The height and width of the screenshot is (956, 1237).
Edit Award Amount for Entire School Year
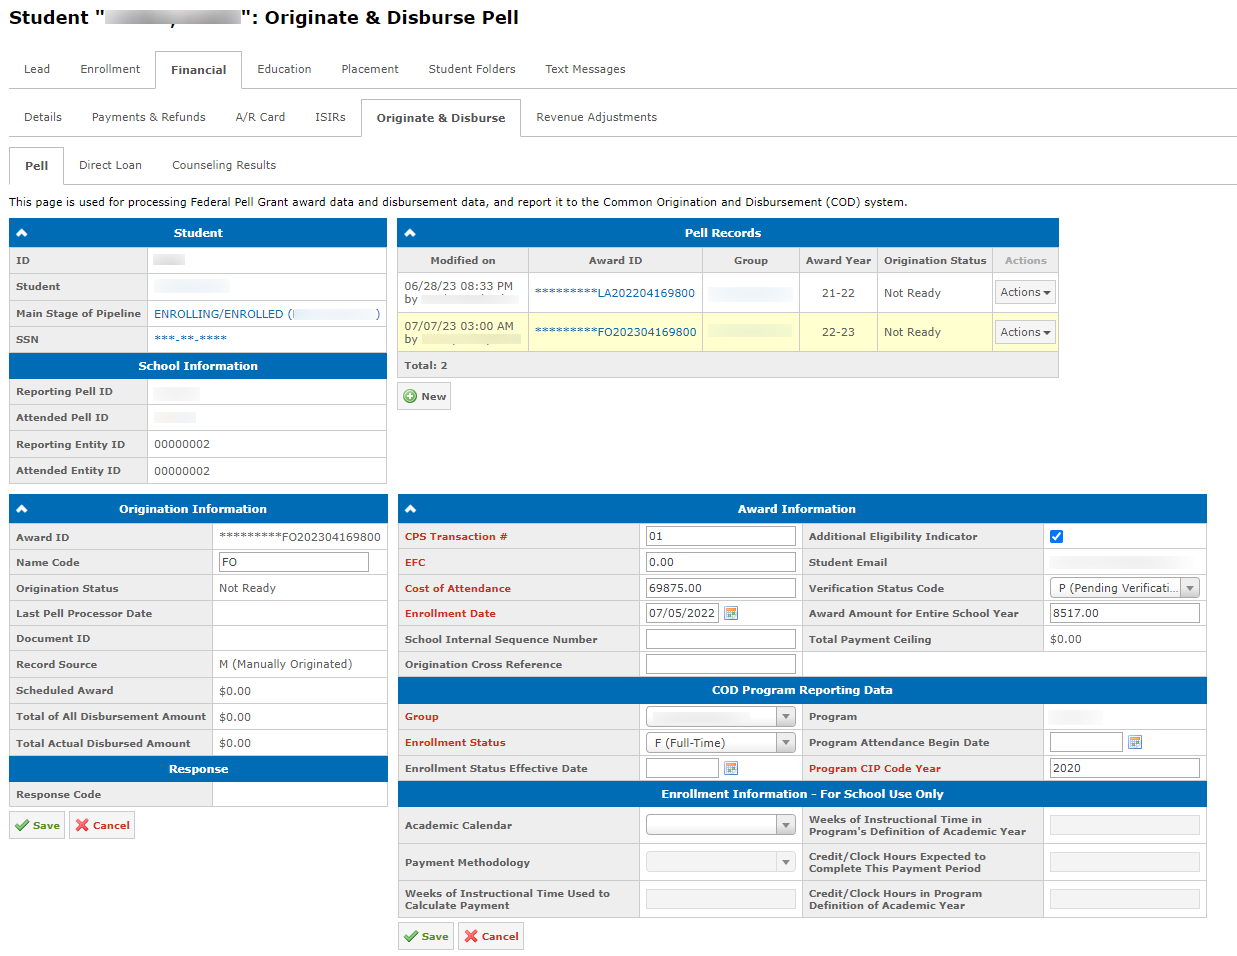[x=1124, y=613]
